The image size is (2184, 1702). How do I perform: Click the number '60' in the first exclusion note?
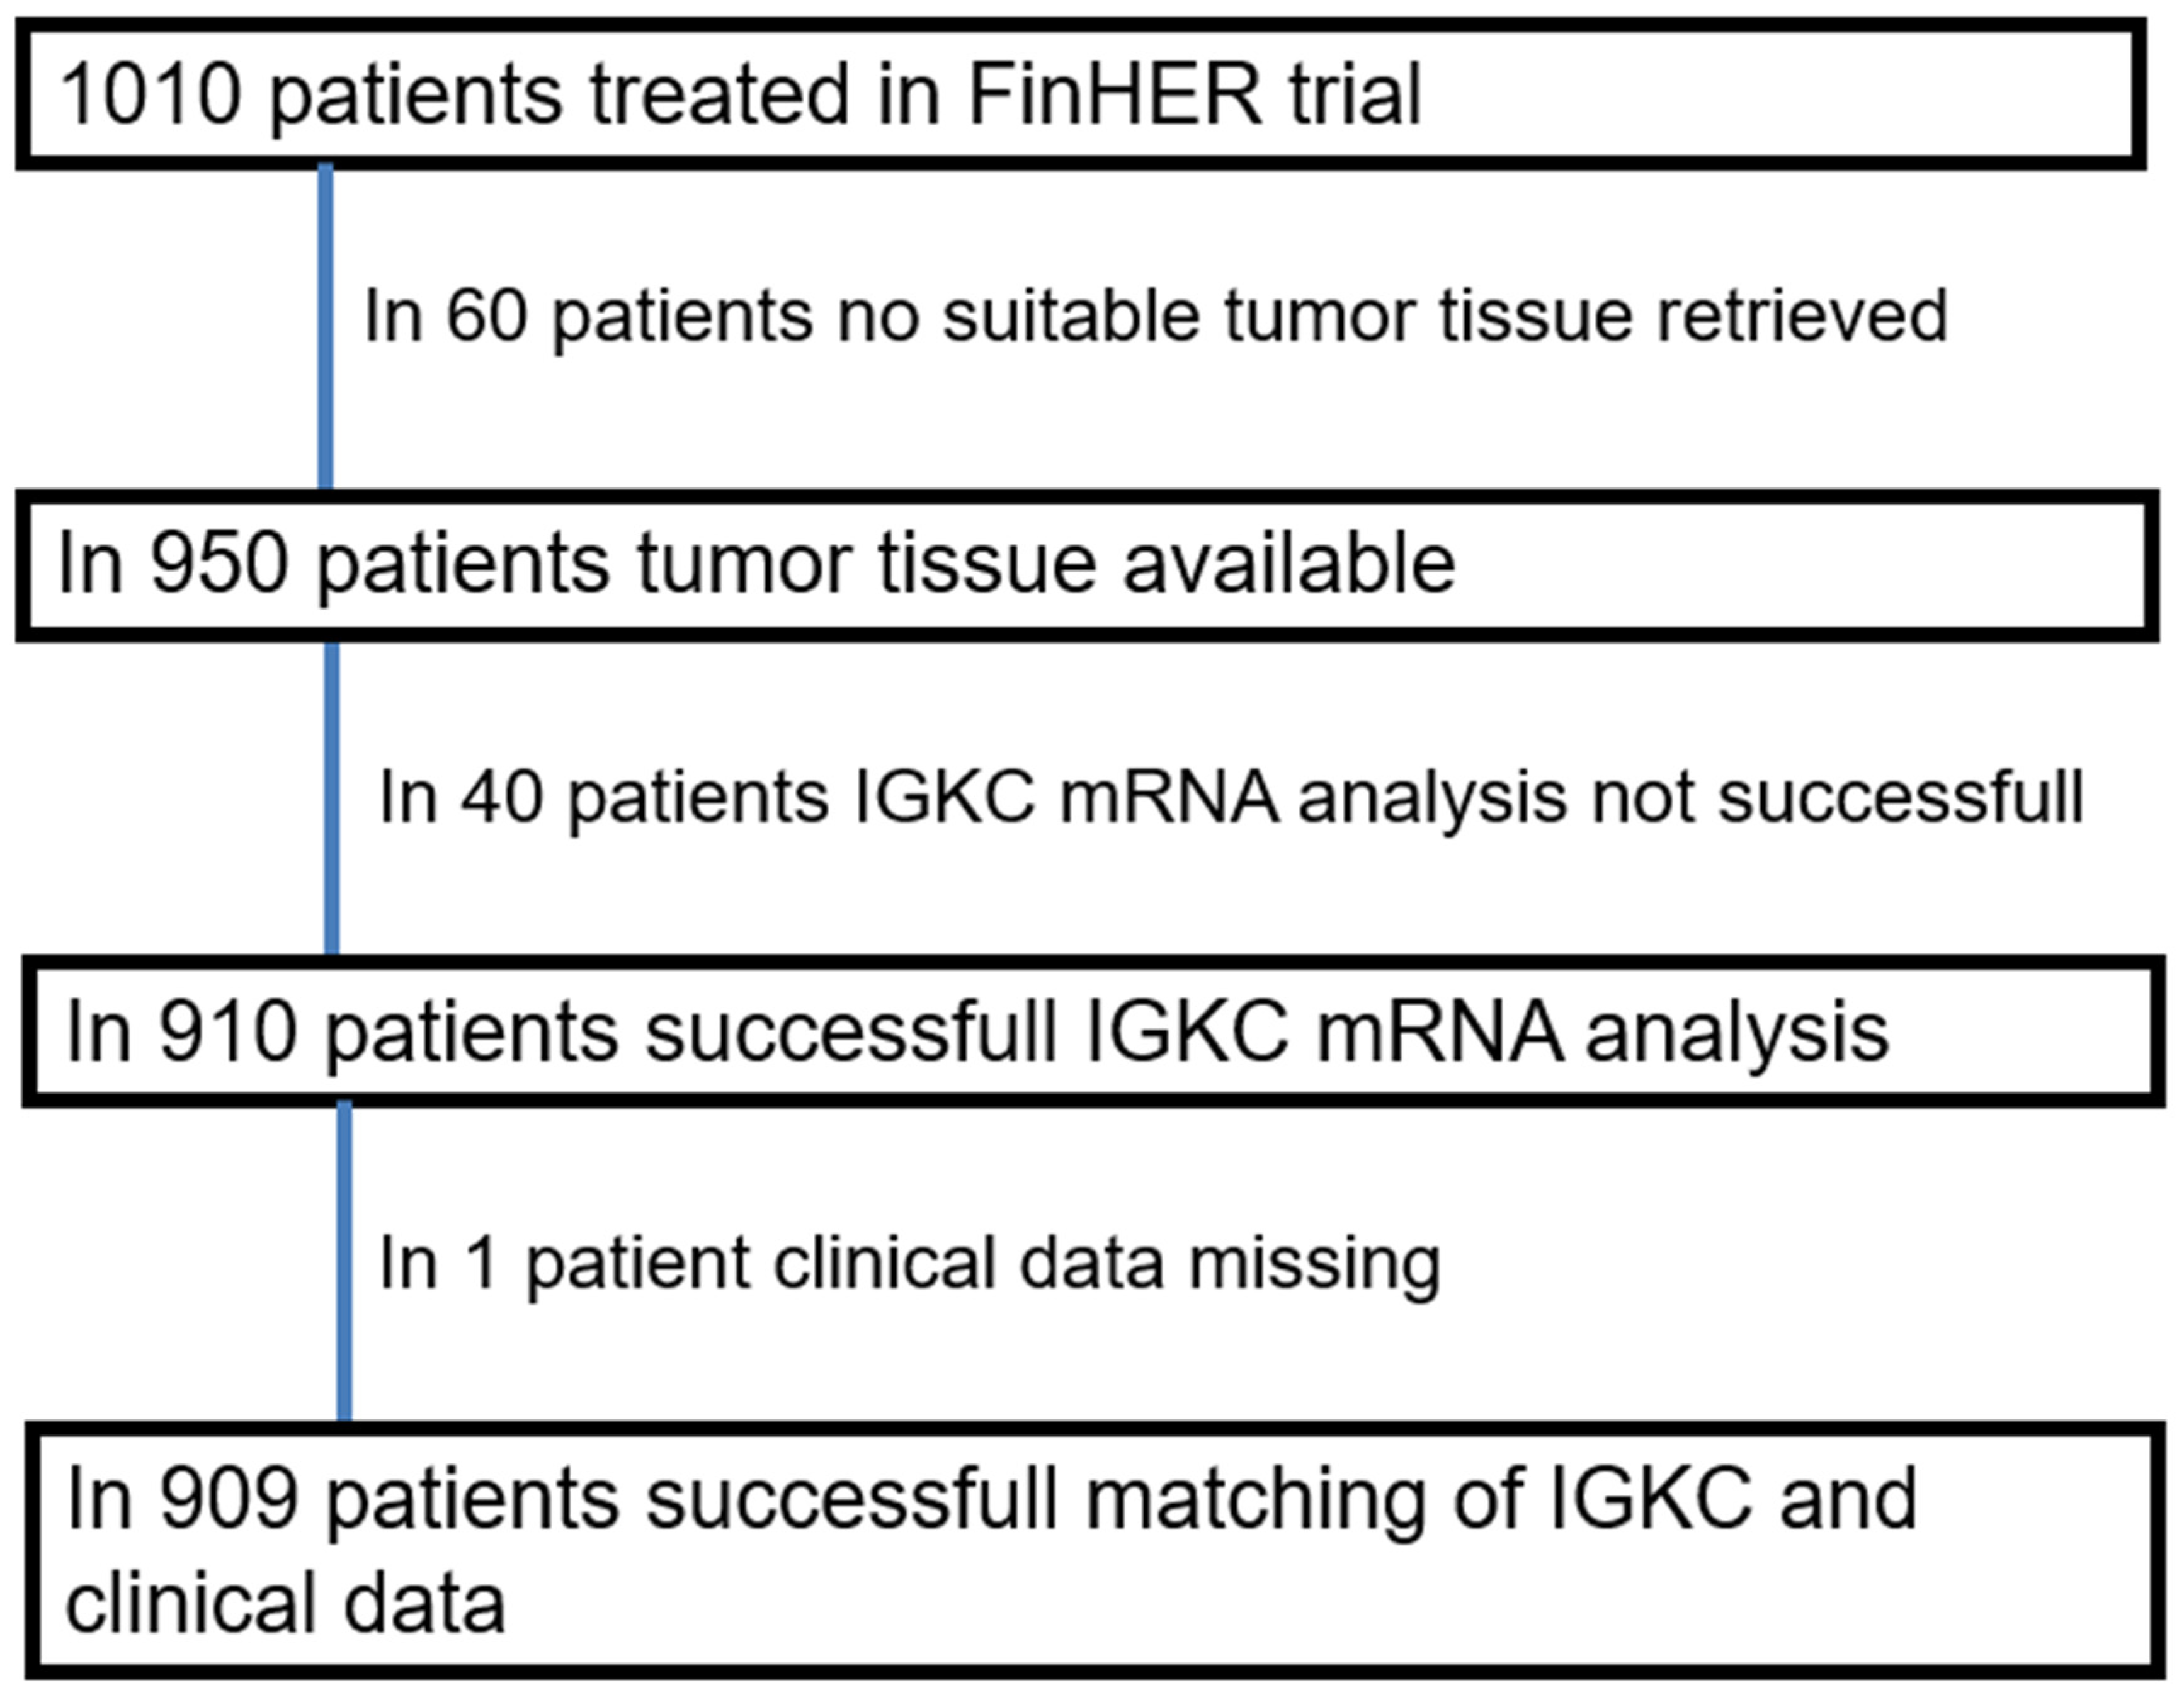pyautogui.click(x=486, y=316)
